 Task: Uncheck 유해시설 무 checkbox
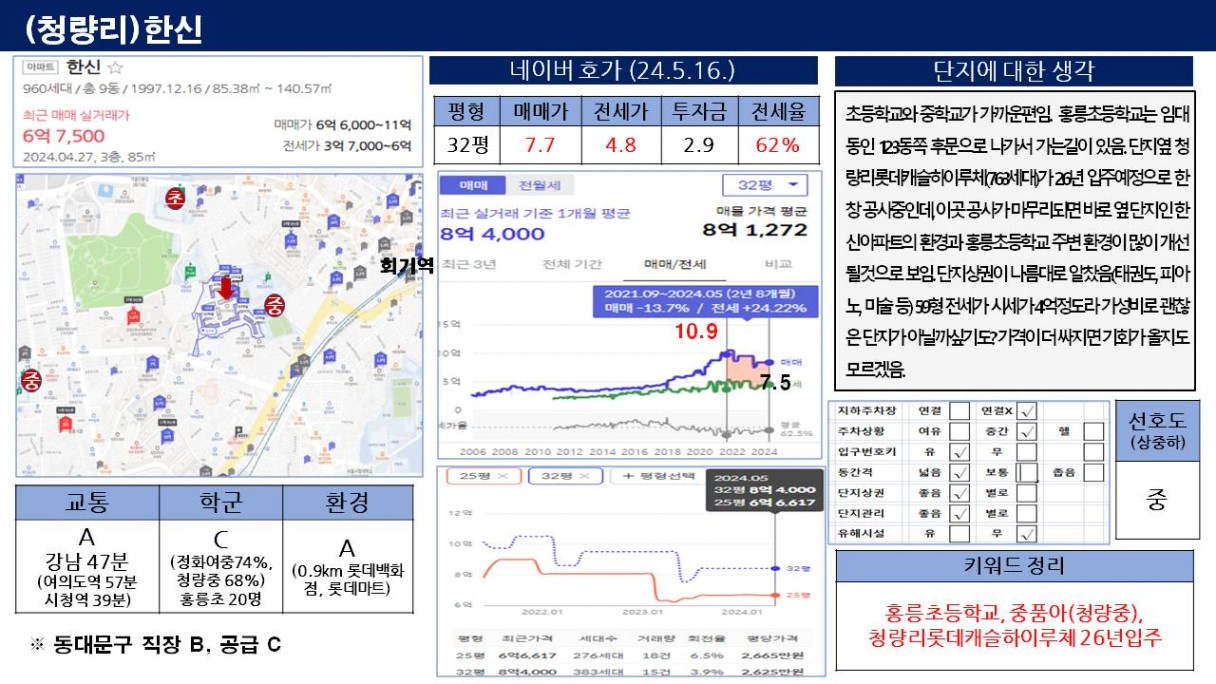(x=1029, y=533)
